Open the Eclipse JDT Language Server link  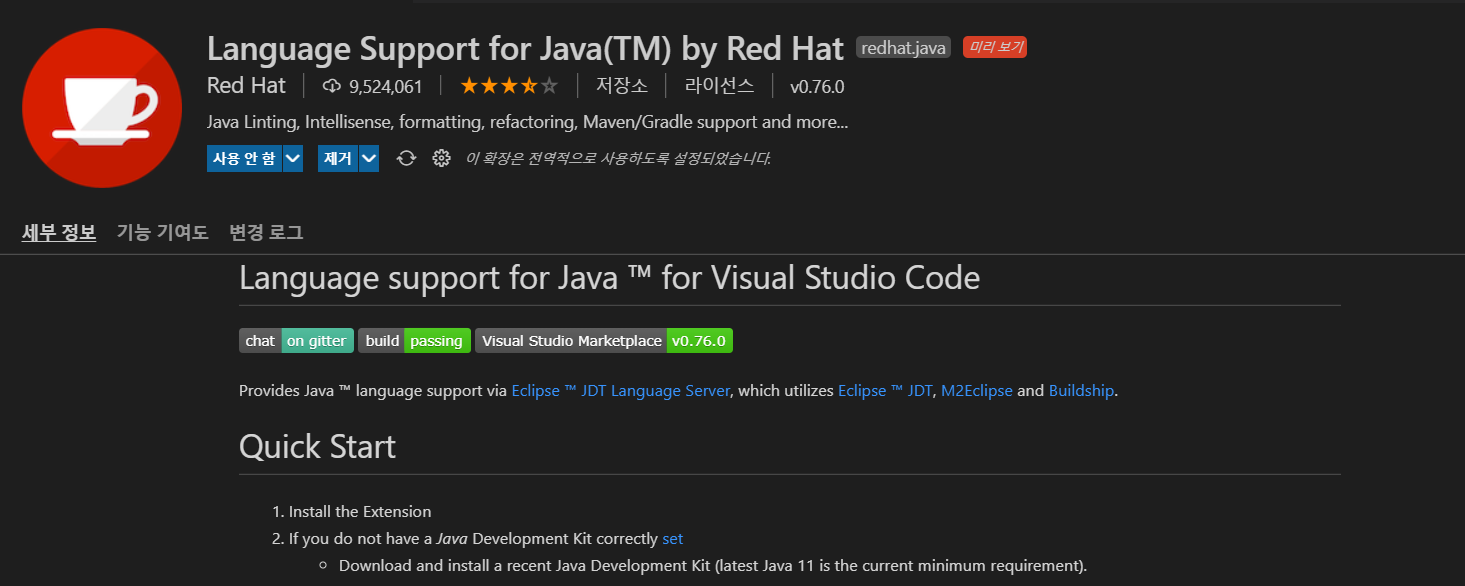[x=620, y=391]
